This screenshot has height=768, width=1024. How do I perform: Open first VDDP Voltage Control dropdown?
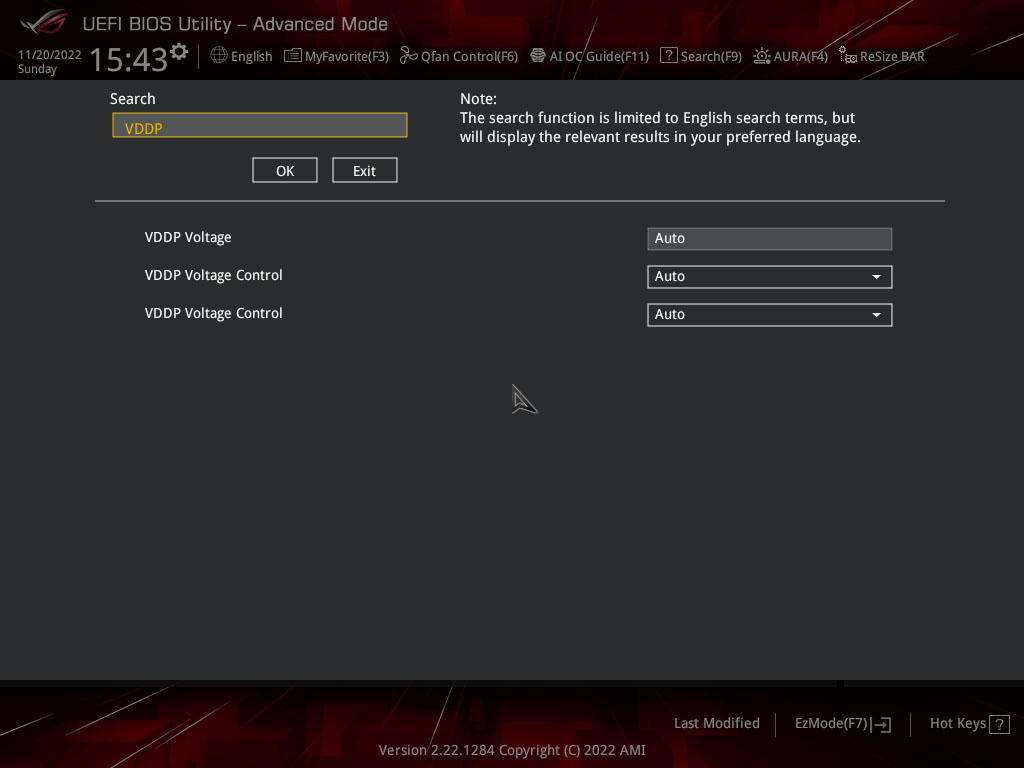coord(769,276)
